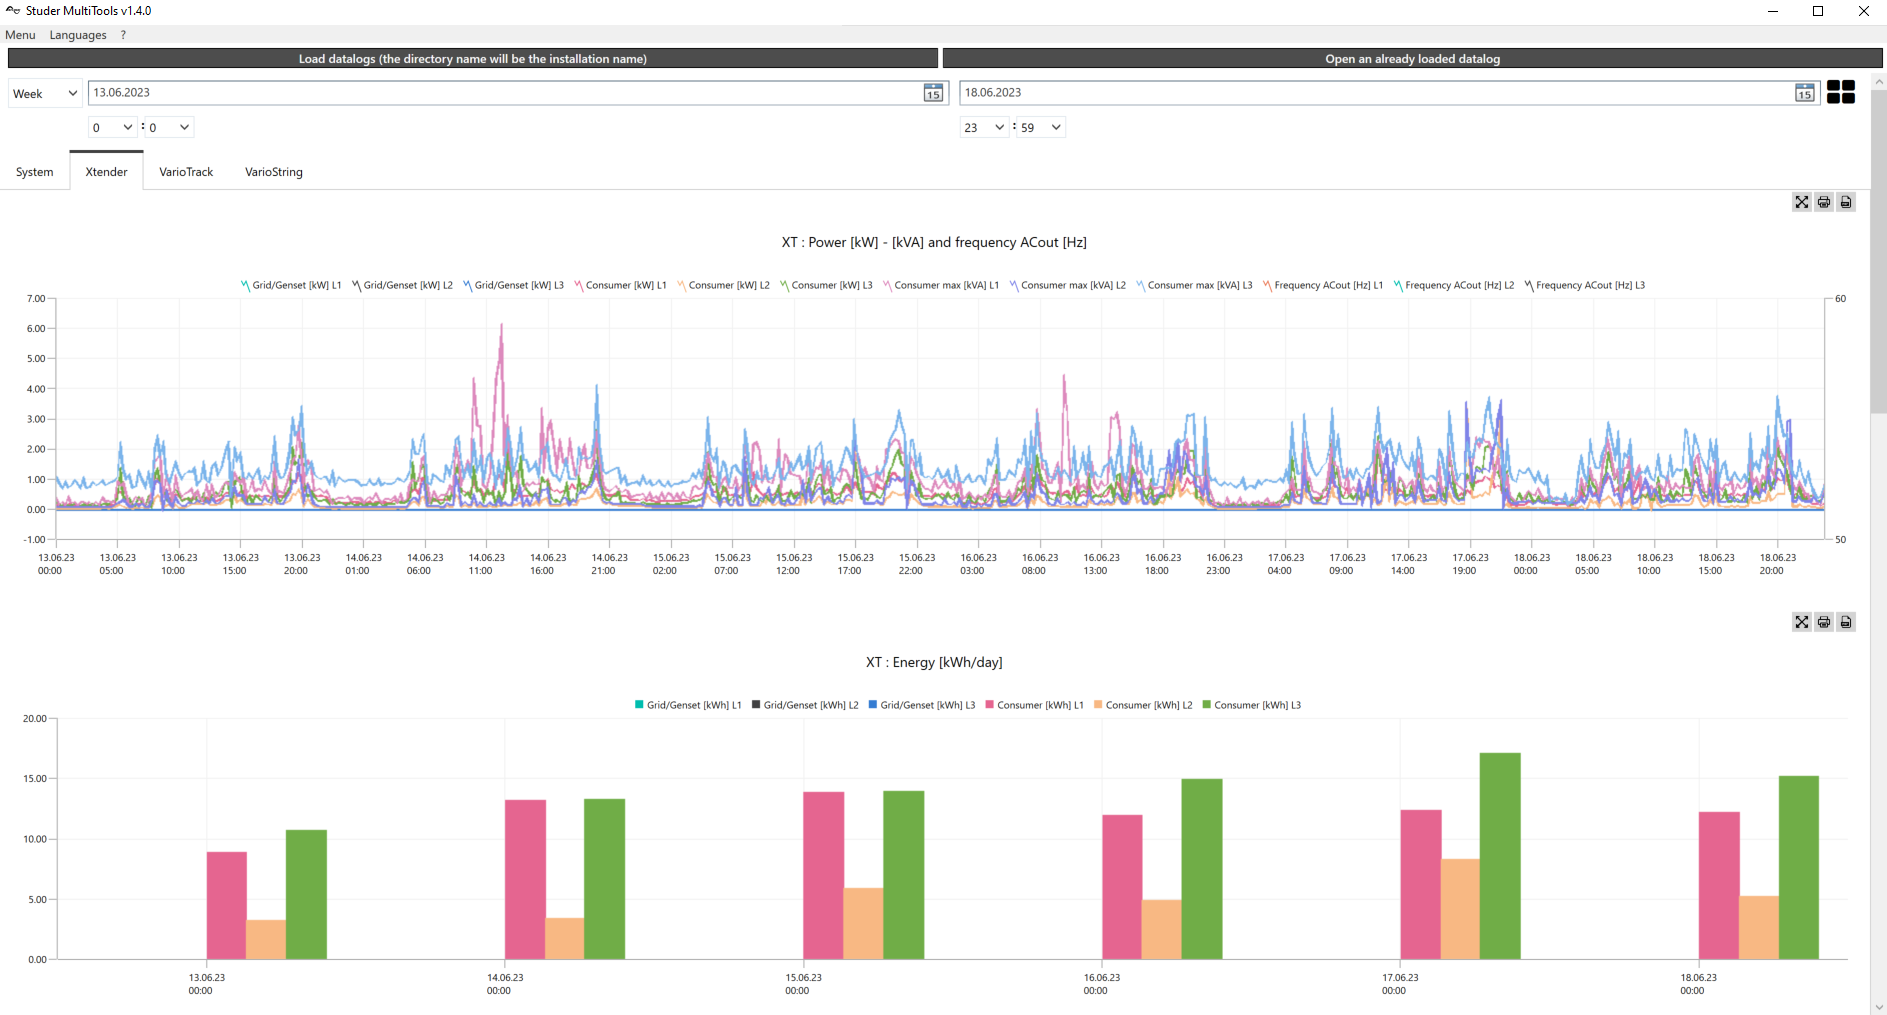The width and height of the screenshot is (1887, 1015).
Task: Click the Load datalogs button
Action: (x=472, y=59)
